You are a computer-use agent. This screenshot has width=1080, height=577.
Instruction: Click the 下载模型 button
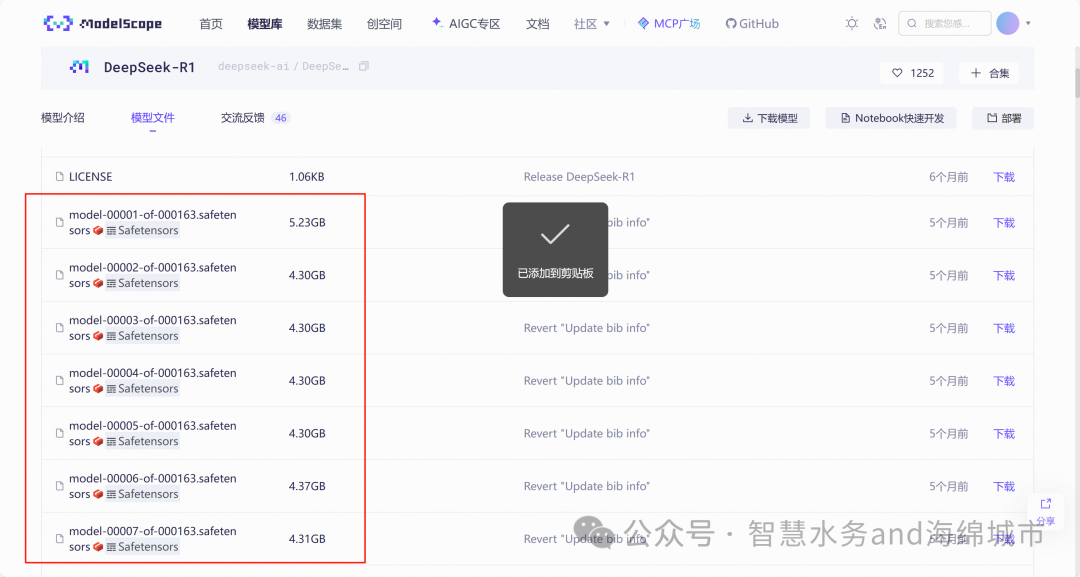769,118
